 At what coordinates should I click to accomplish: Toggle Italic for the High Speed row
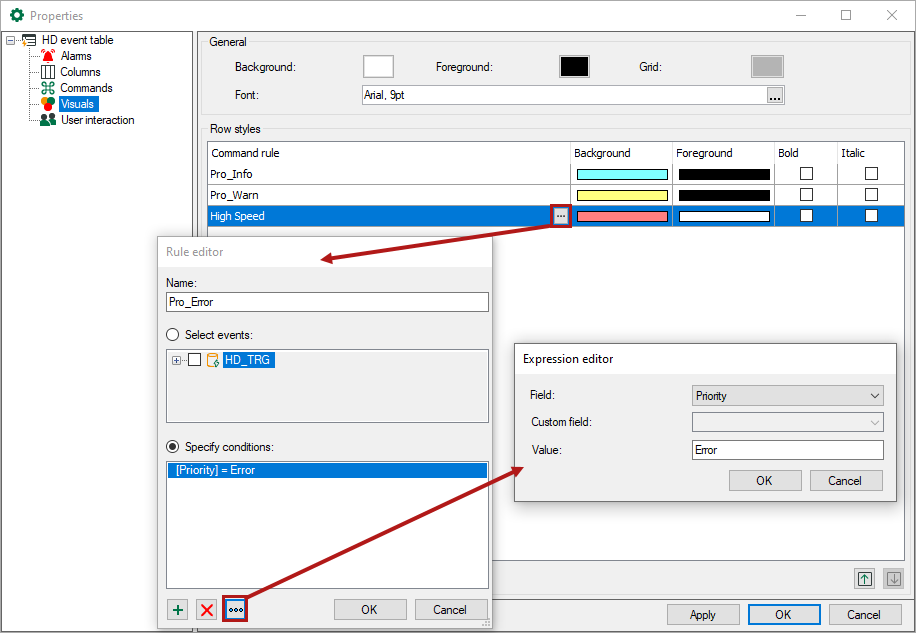(x=871, y=215)
